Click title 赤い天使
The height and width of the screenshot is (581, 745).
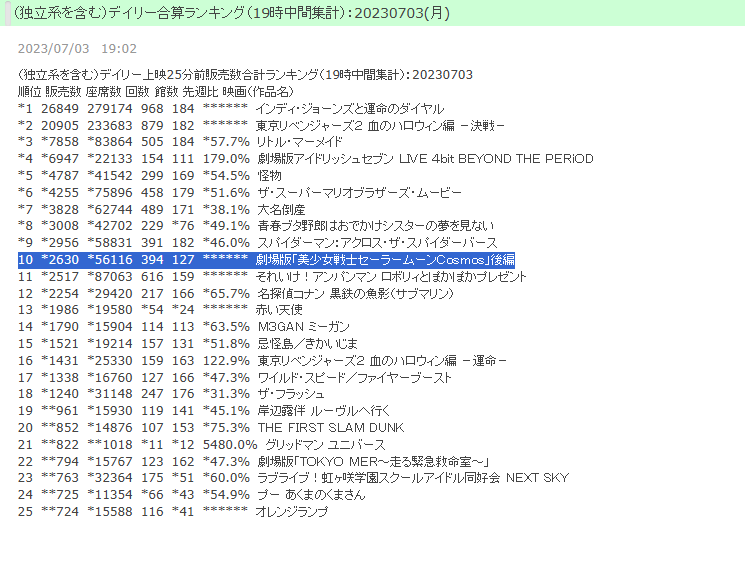pyautogui.click(x=279, y=310)
